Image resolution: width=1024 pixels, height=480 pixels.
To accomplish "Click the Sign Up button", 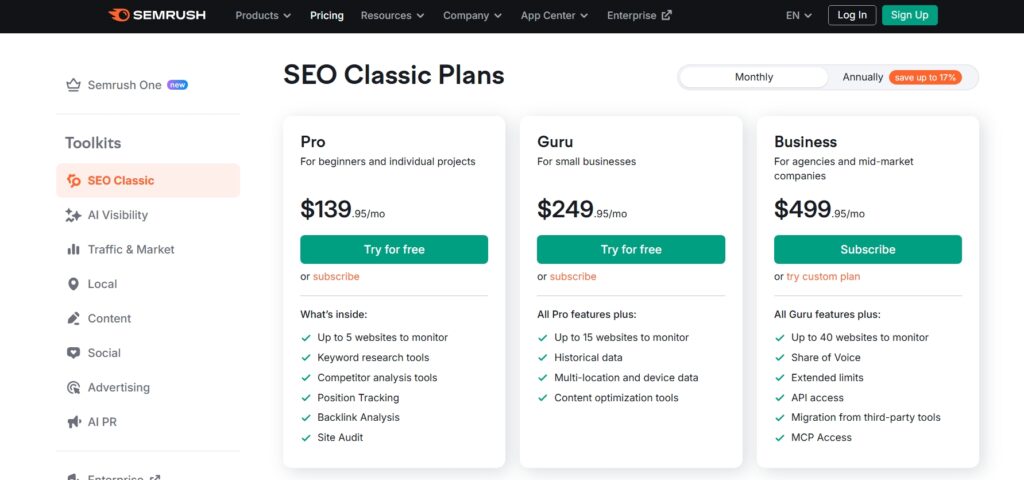I will (909, 15).
